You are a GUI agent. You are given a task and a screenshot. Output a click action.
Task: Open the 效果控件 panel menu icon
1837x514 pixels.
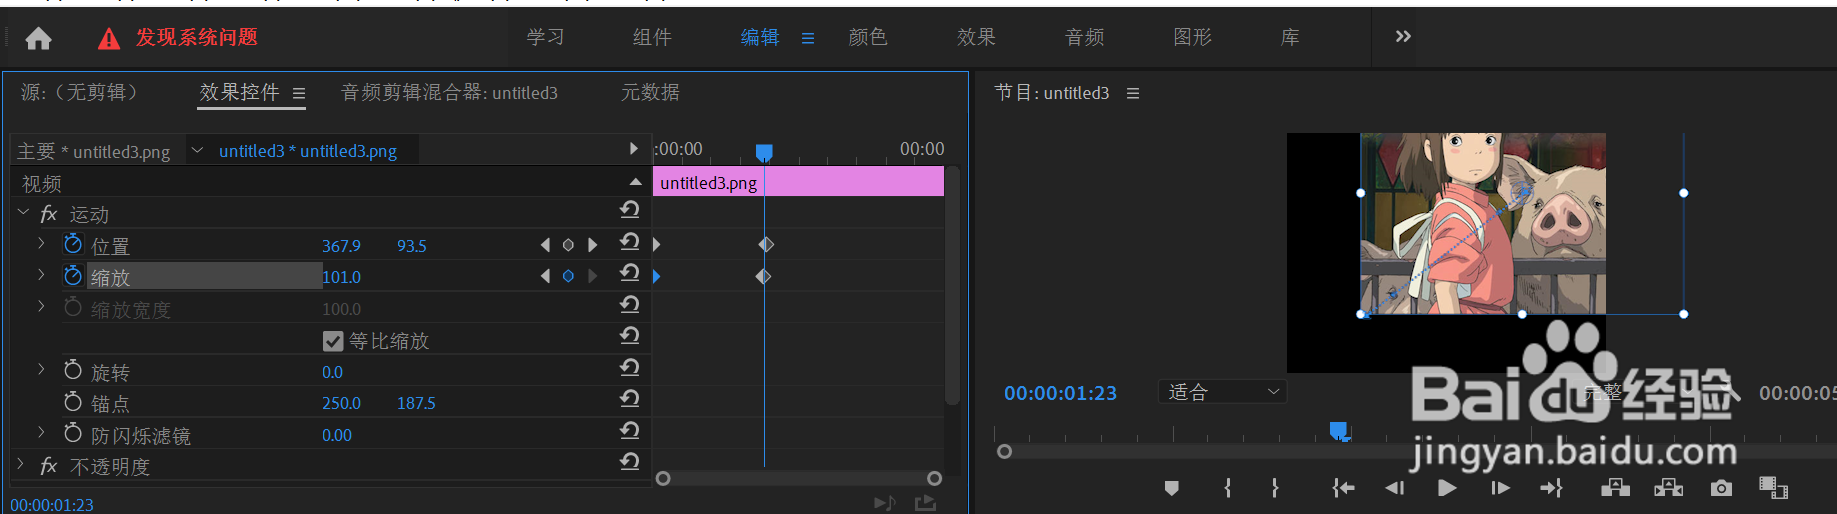pos(299,93)
